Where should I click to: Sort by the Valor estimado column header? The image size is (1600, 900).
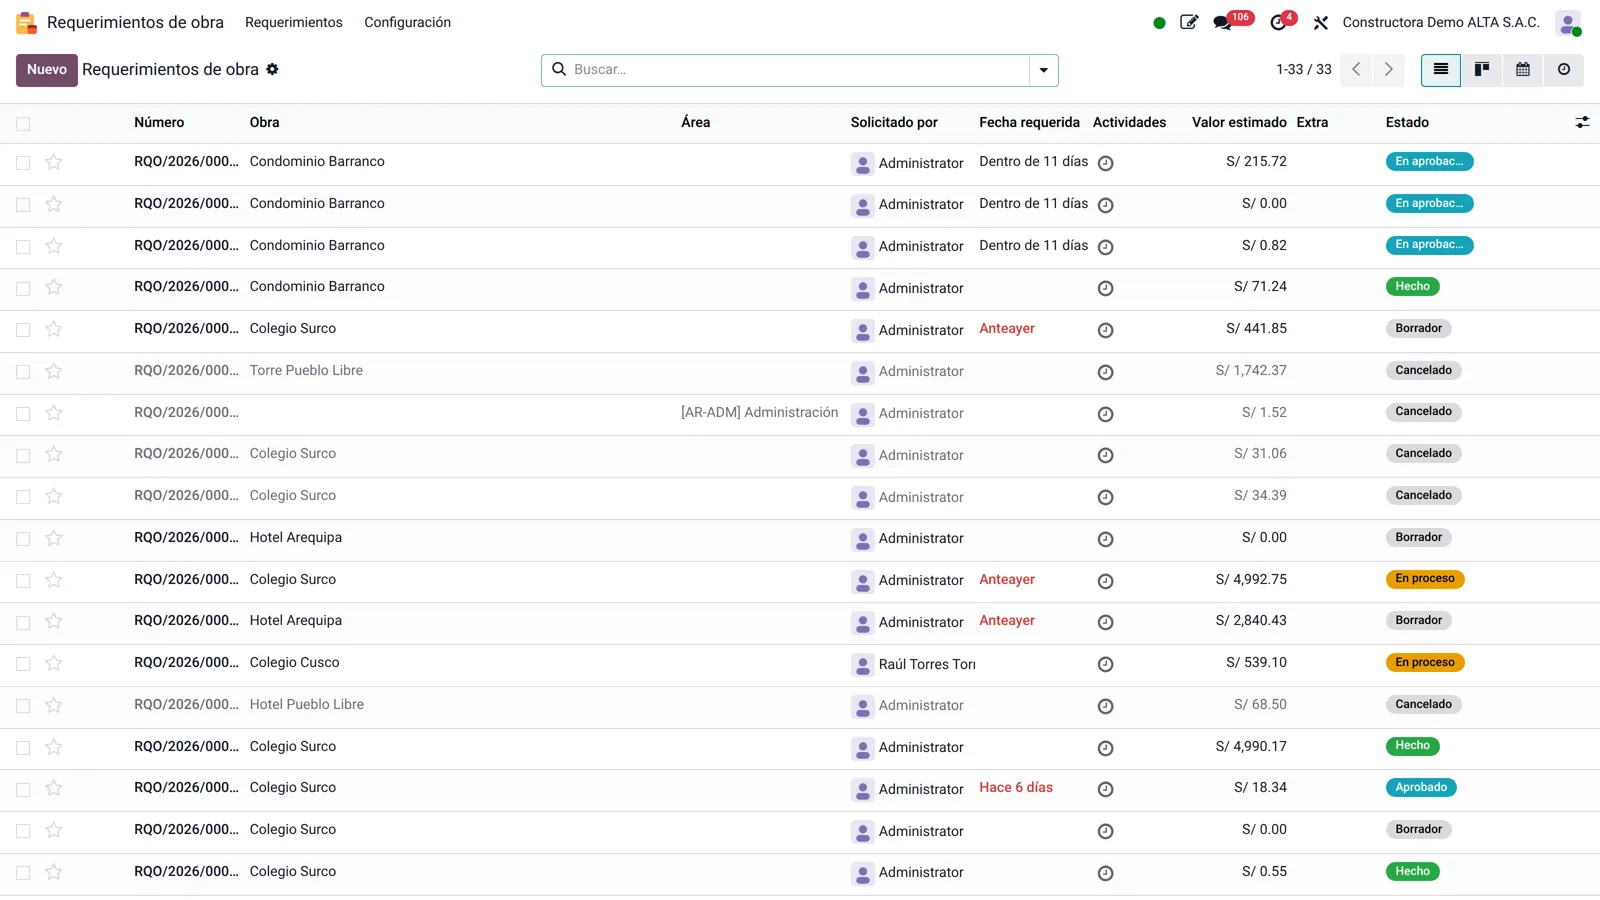coord(1239,122)
